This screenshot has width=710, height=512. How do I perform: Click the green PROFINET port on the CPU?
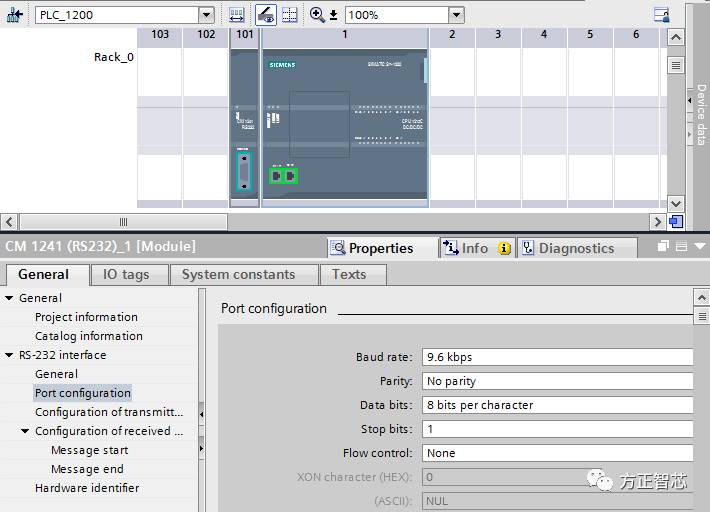tap(283, 175)
